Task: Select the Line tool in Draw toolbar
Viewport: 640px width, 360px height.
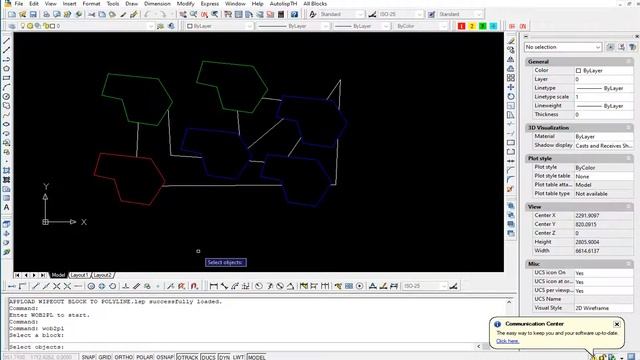Action: point(7,41)
